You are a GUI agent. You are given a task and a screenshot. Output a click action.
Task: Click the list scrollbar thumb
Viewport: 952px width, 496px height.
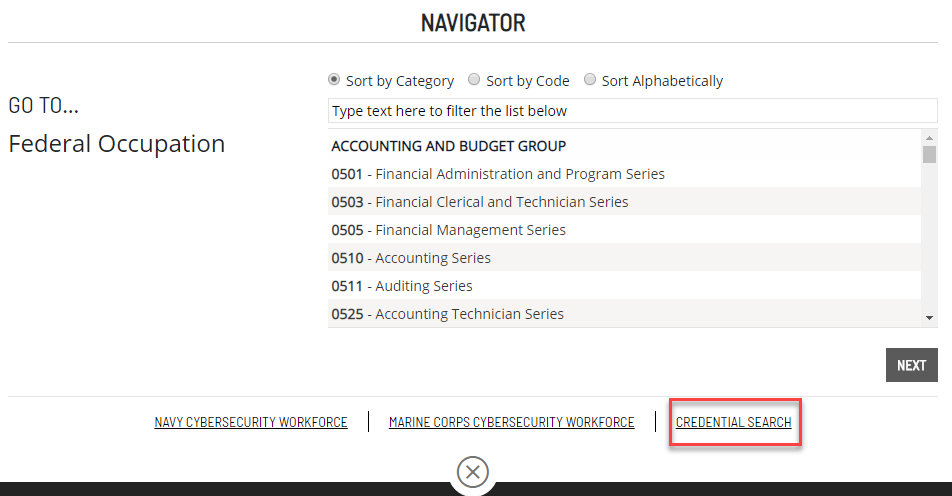click(929, 154)
